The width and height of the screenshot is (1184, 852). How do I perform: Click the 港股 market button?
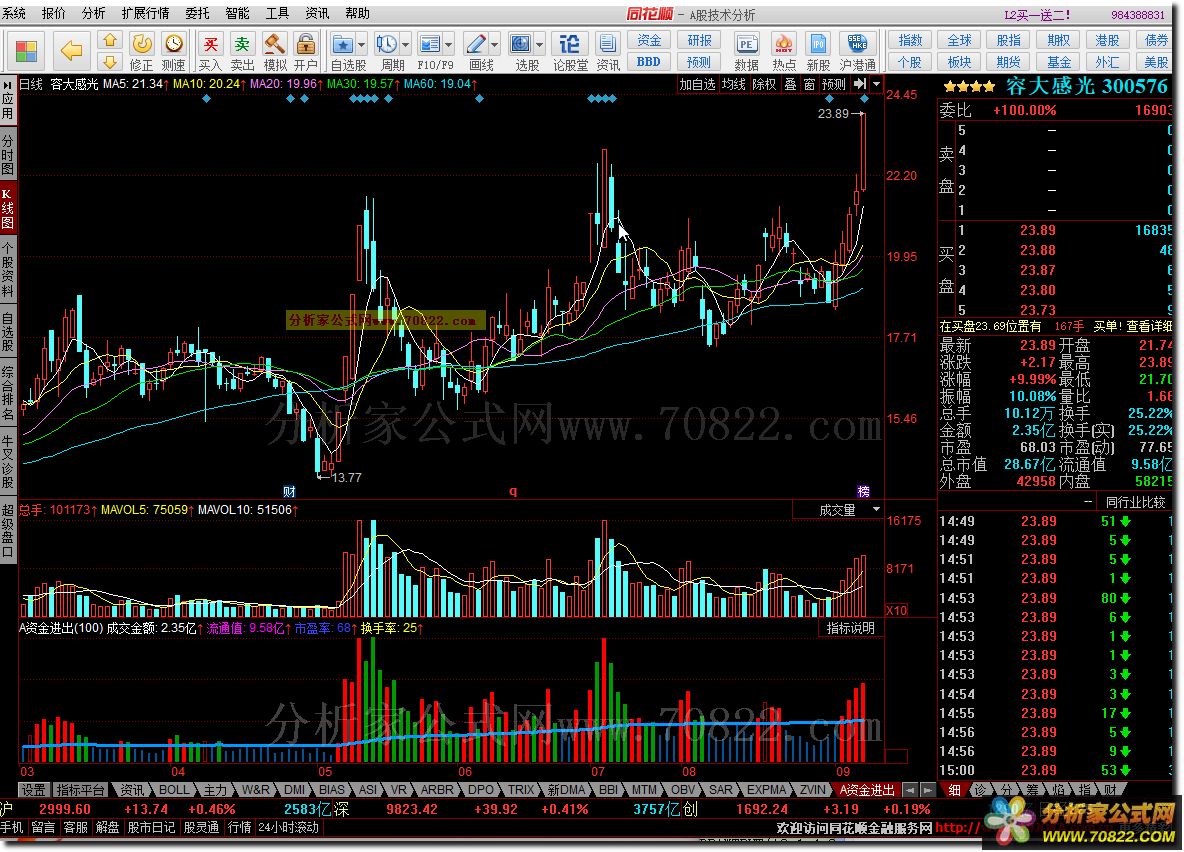(1107, 41)
